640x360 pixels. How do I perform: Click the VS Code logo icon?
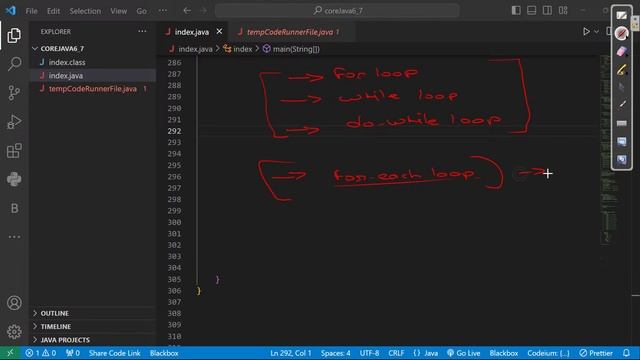click(11, 11)
